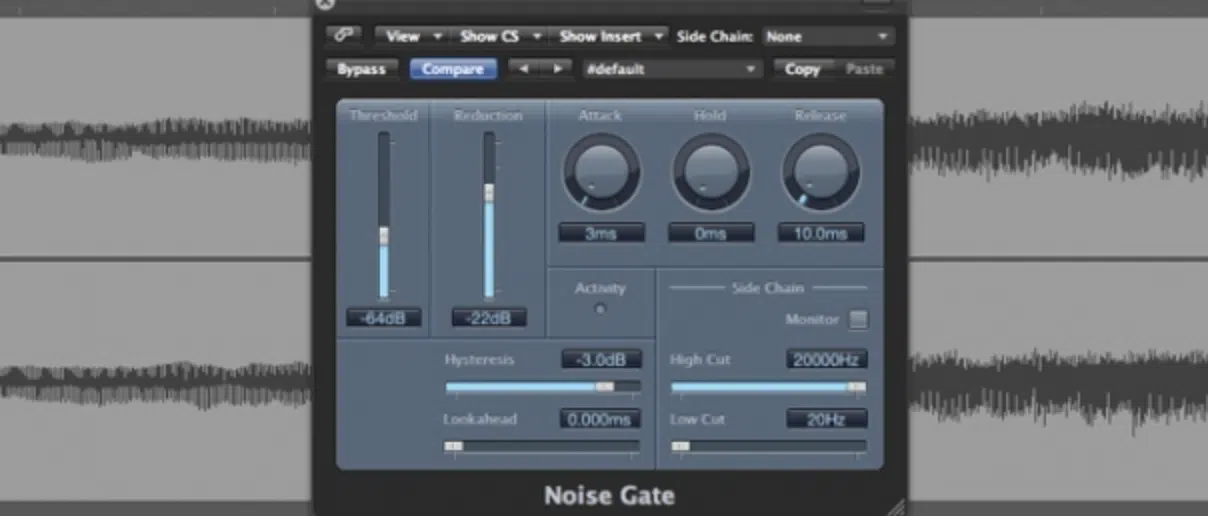Click the 10.0ms Release value field
Image resolution: width=1208 pixels, height=516 pixels.
click(x=820, y=233)
